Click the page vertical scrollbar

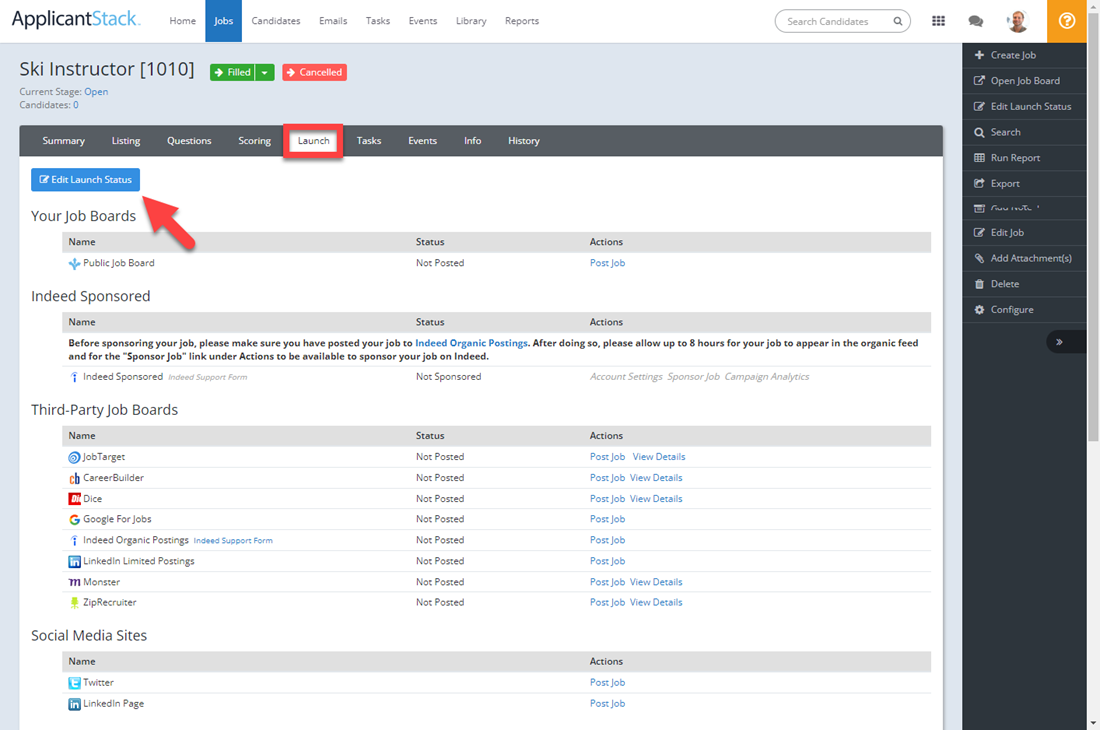click(x=1093, y=300)
